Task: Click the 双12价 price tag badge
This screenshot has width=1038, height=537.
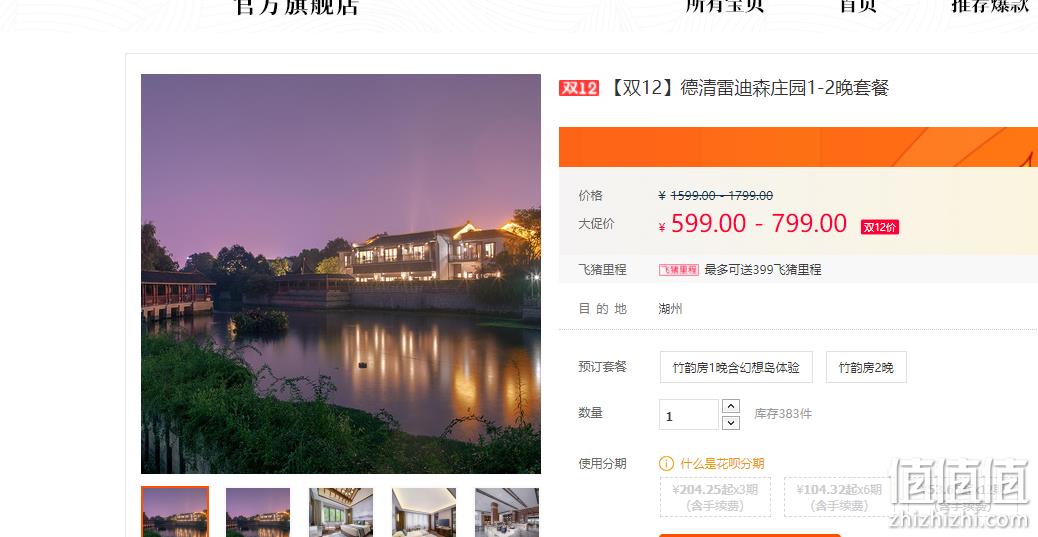Action: (880, 227)
